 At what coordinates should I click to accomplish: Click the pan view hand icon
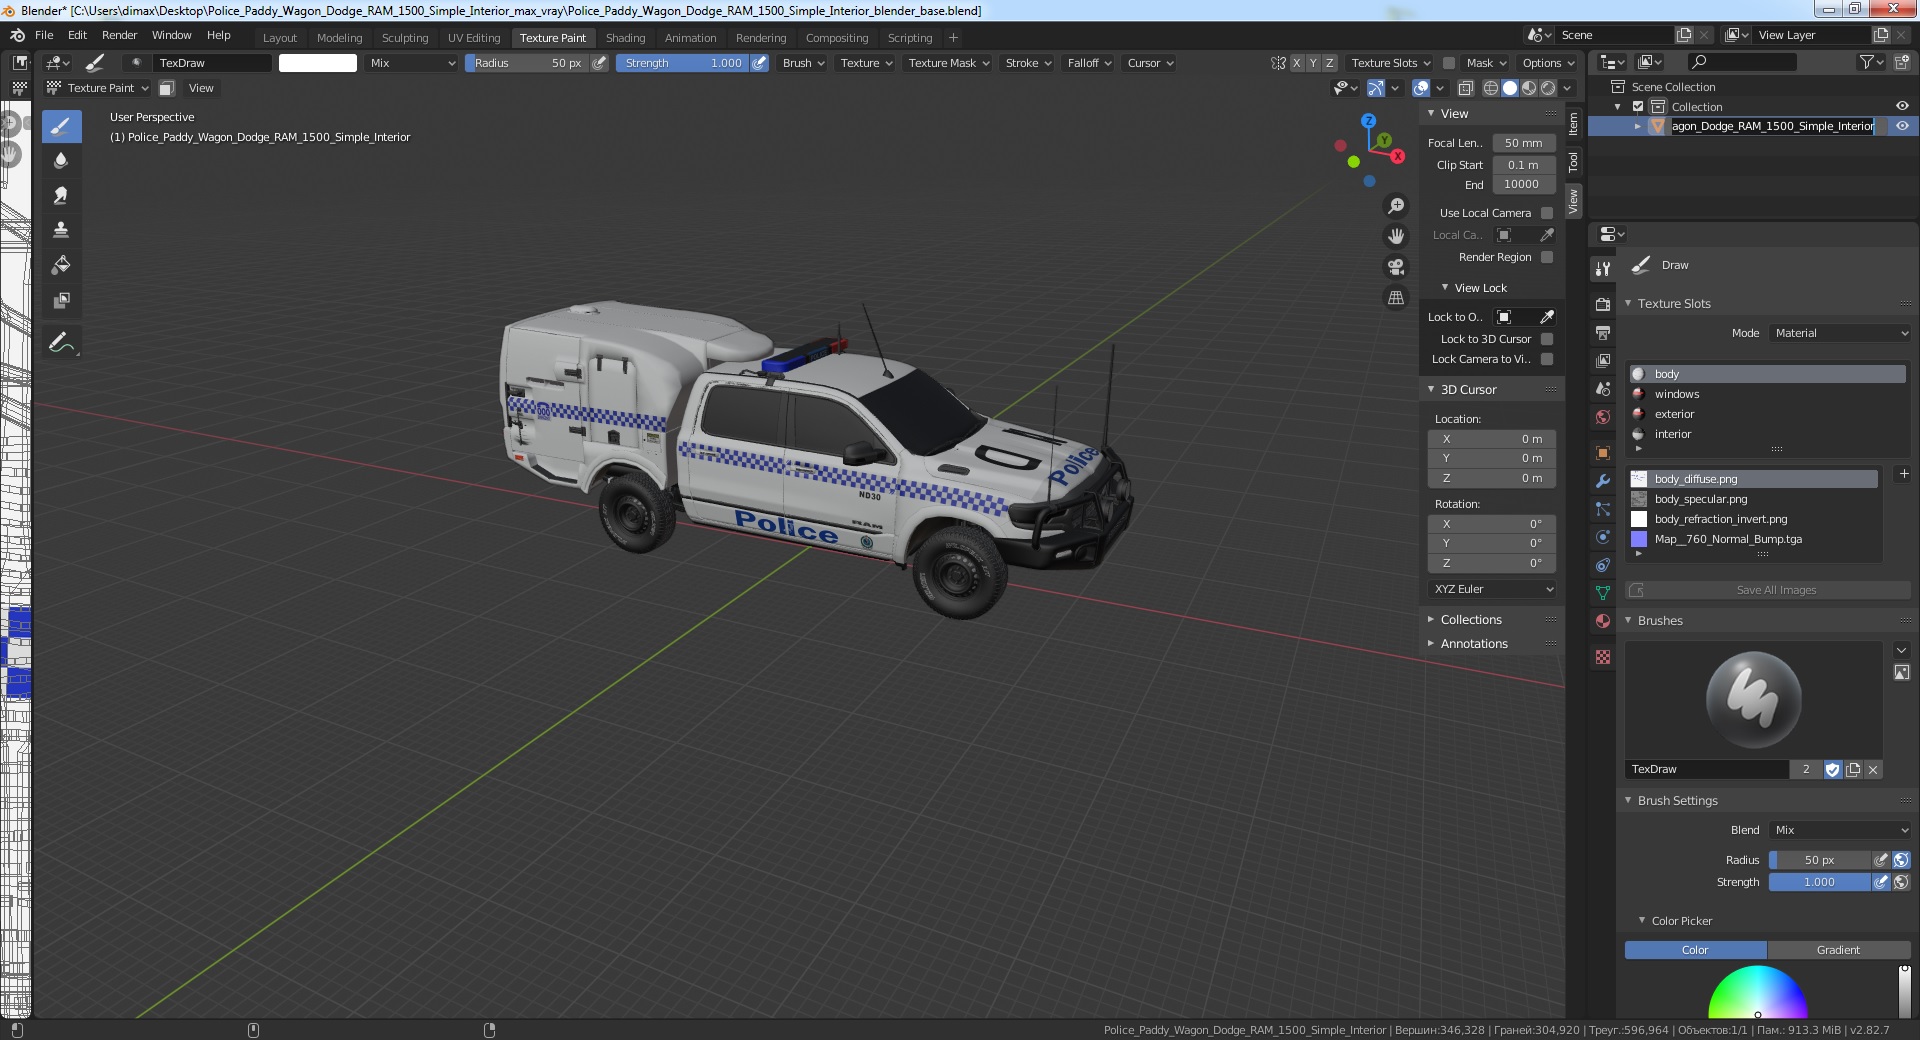coord(1396,237)
